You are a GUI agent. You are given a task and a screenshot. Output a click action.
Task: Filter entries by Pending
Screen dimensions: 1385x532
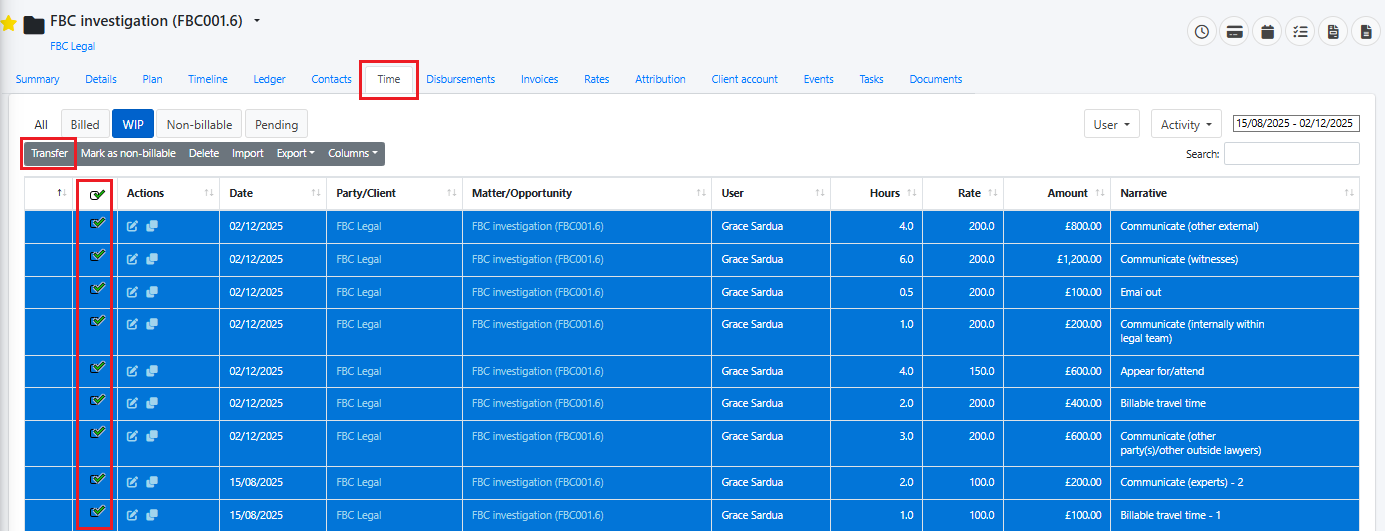tap(276, 125)
